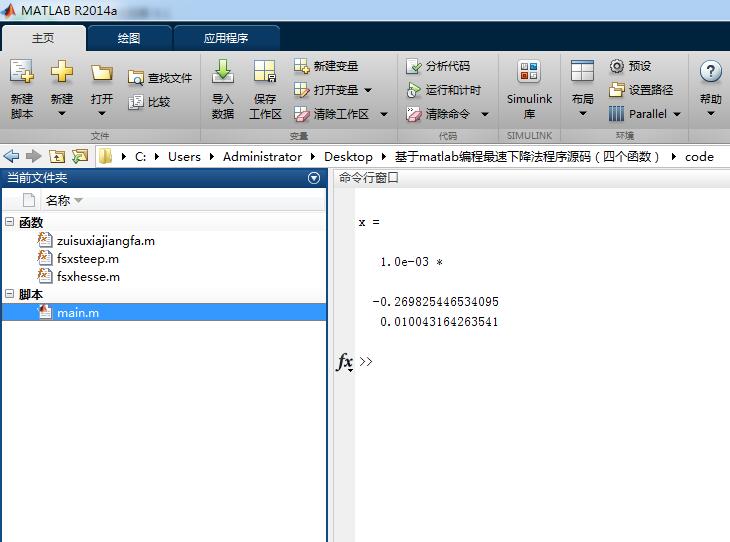Click the code path segment
Screen dimensions: 730x542
699,156
